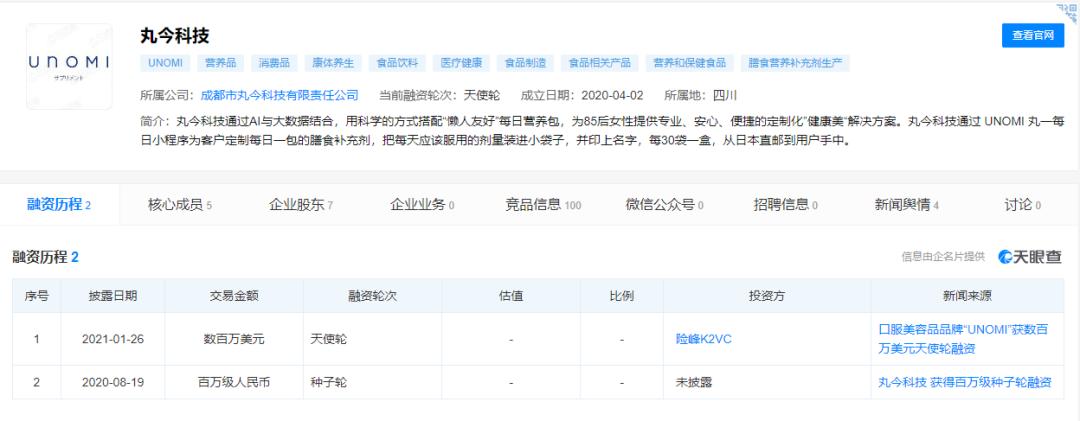Screen dimensions: 1080x421
Task: Click the UNOMI company logo thumbnail
Action: (x=69, y=66)
